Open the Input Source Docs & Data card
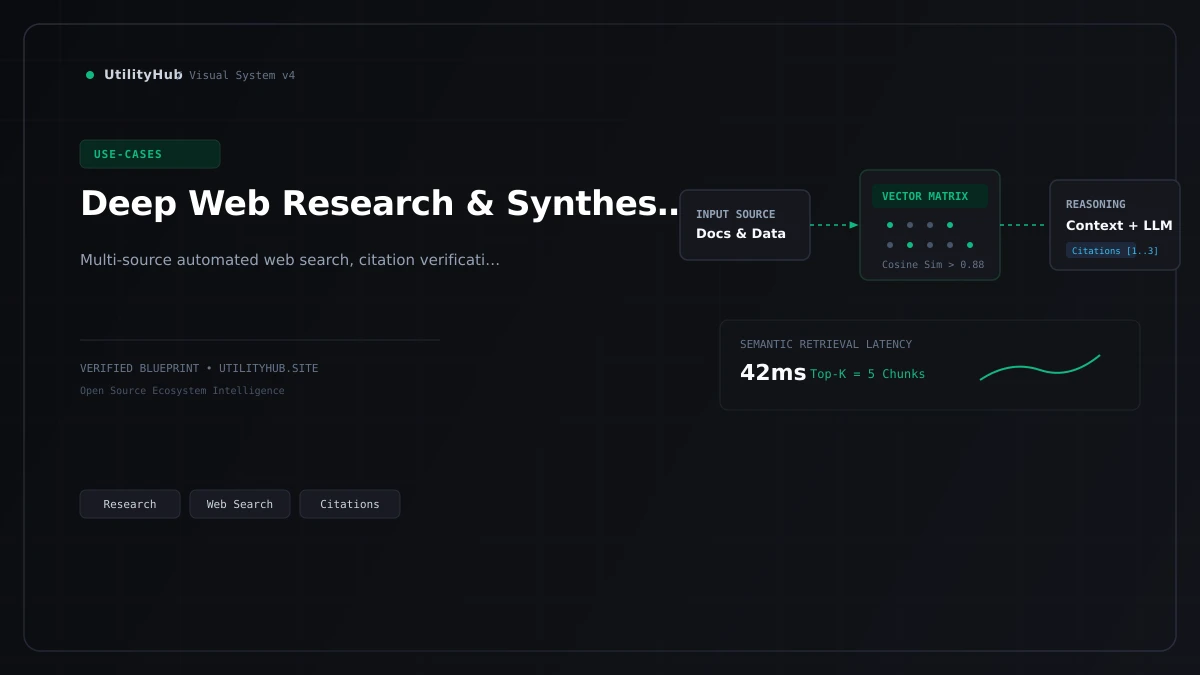 745,225
